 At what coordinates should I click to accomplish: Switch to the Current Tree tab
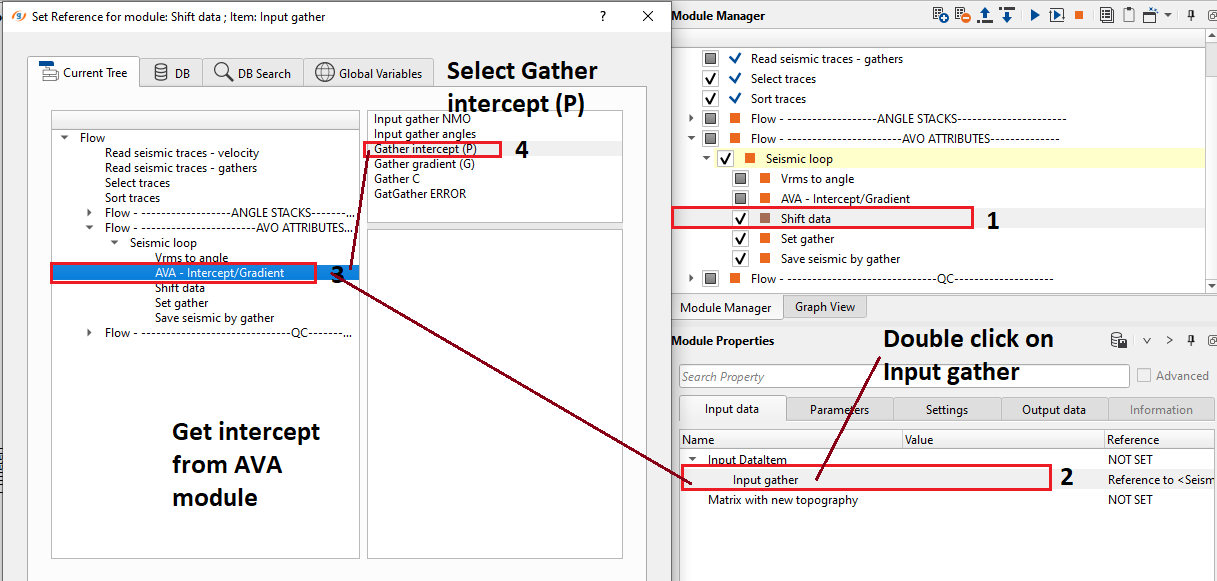83,72
